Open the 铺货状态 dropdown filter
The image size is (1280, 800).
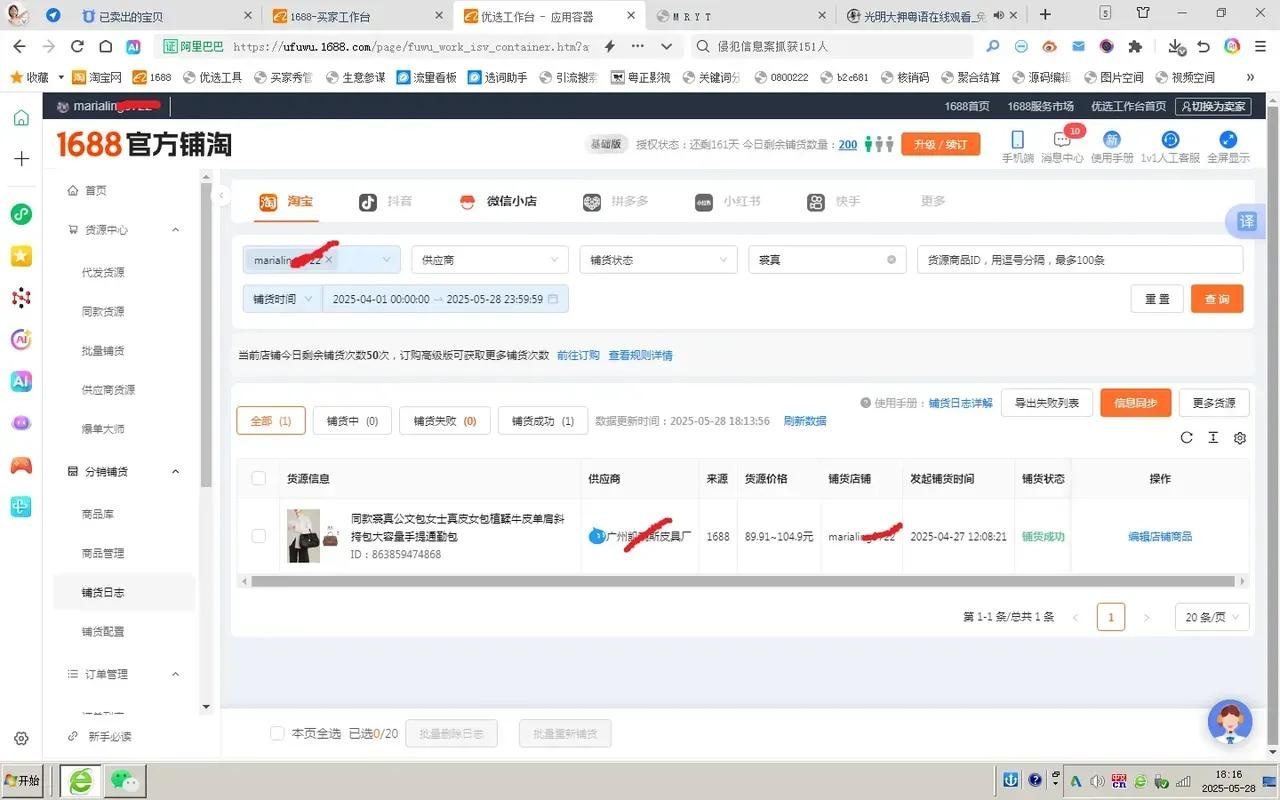(658, 260)
